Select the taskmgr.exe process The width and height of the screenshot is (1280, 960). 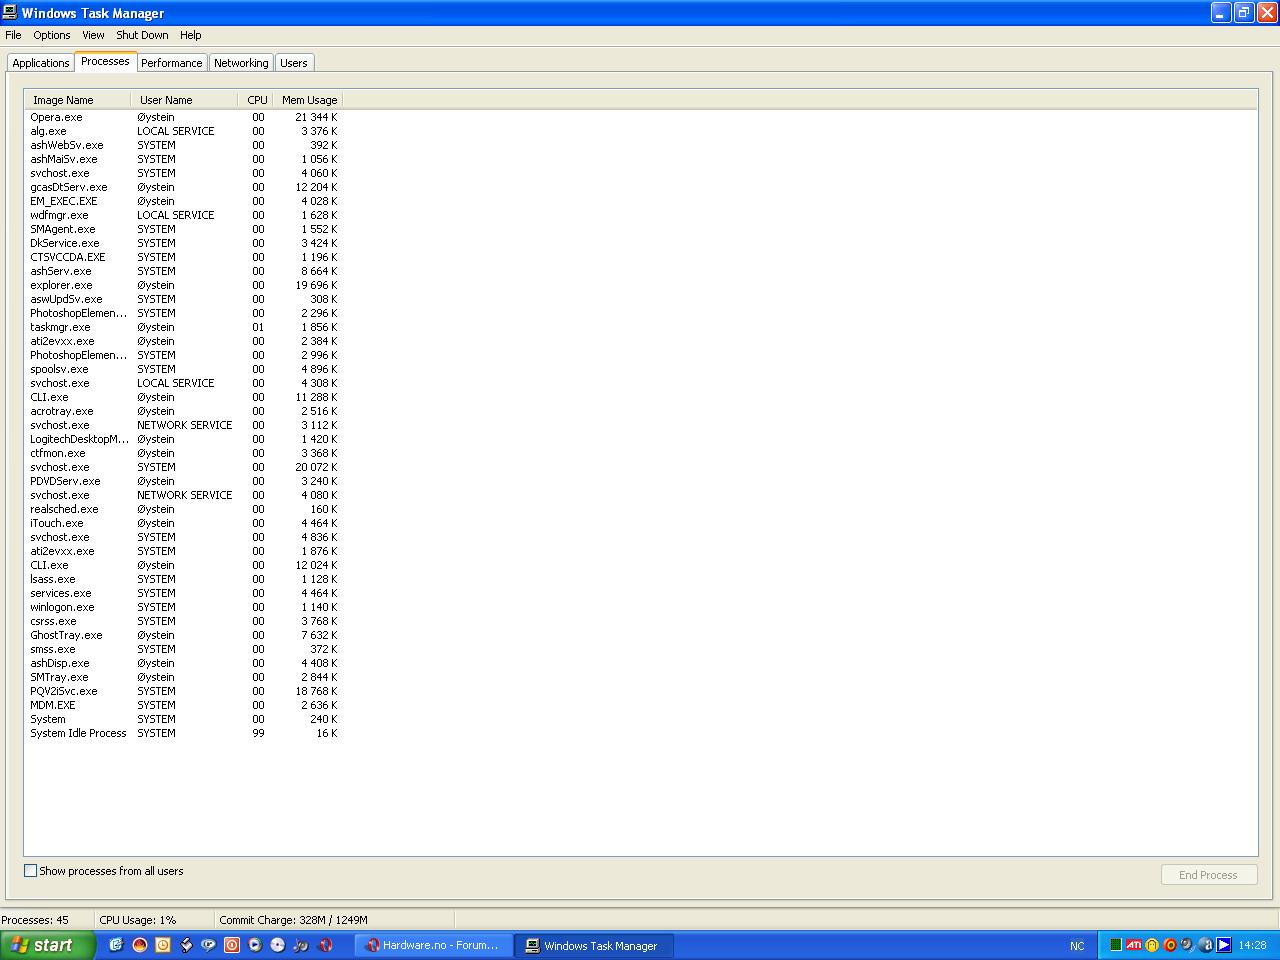tap(60, 327)
